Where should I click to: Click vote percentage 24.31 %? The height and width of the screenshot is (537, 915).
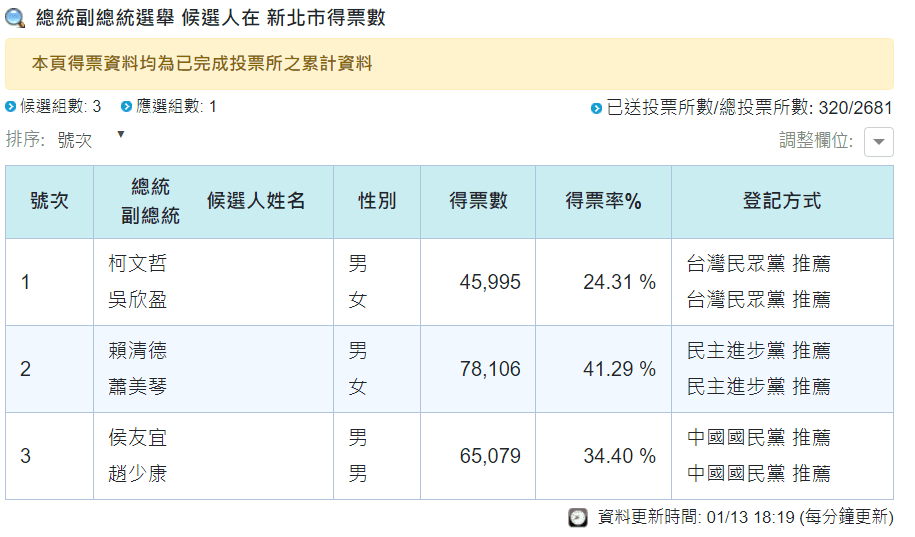[620, 283]
